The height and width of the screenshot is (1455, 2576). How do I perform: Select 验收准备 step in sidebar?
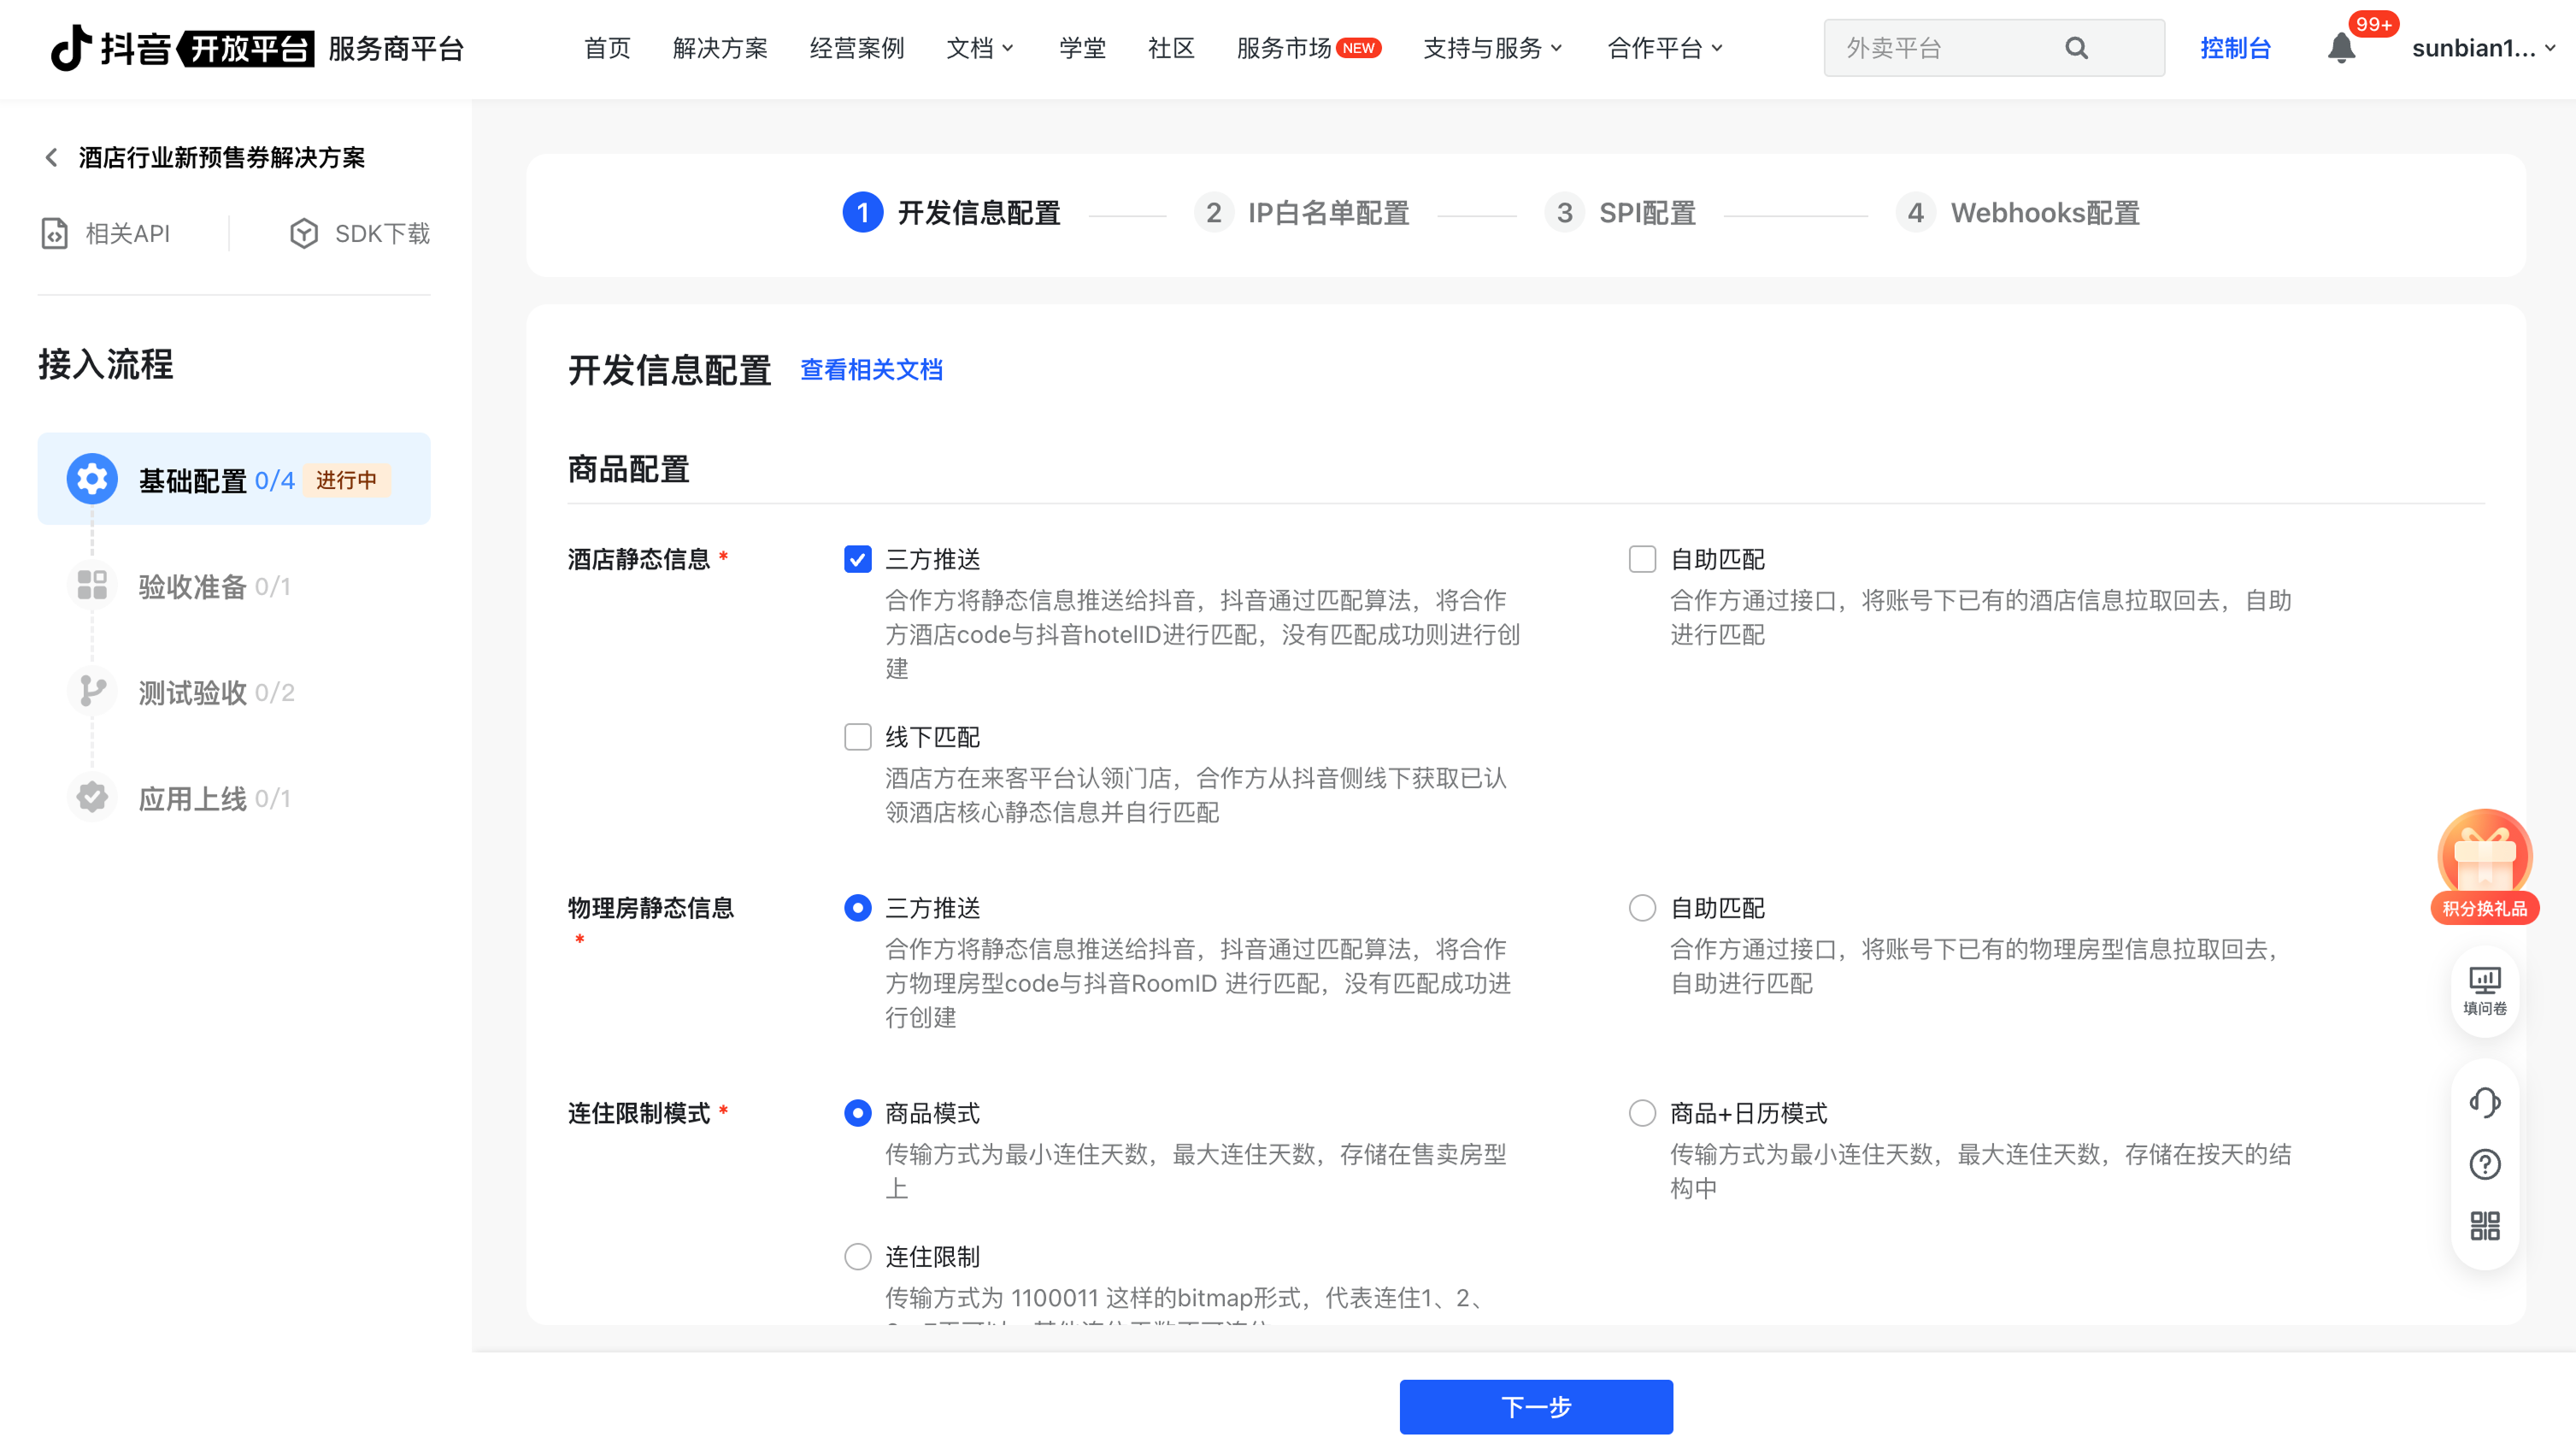click(x=192, y=586)
